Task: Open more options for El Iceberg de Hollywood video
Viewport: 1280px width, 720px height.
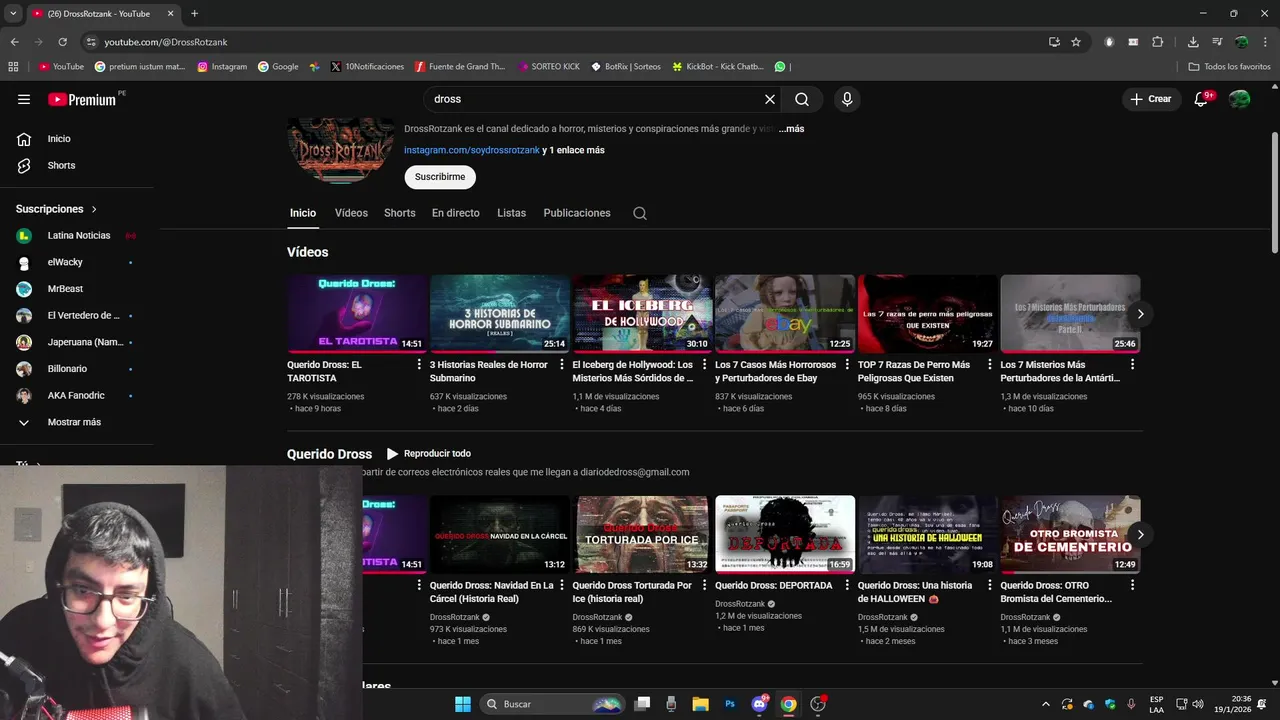Action: 705,365
